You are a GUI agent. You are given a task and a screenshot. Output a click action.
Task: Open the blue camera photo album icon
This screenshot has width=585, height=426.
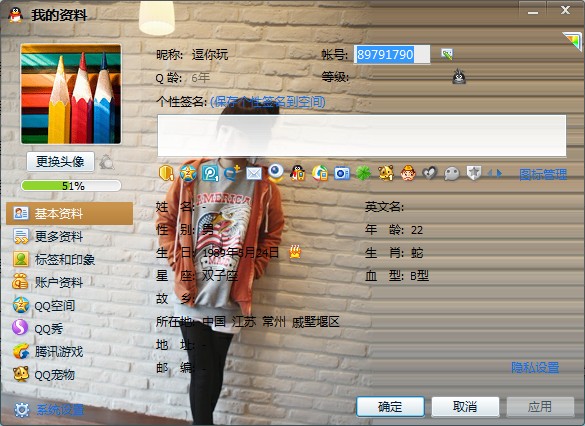click(342, 173)
